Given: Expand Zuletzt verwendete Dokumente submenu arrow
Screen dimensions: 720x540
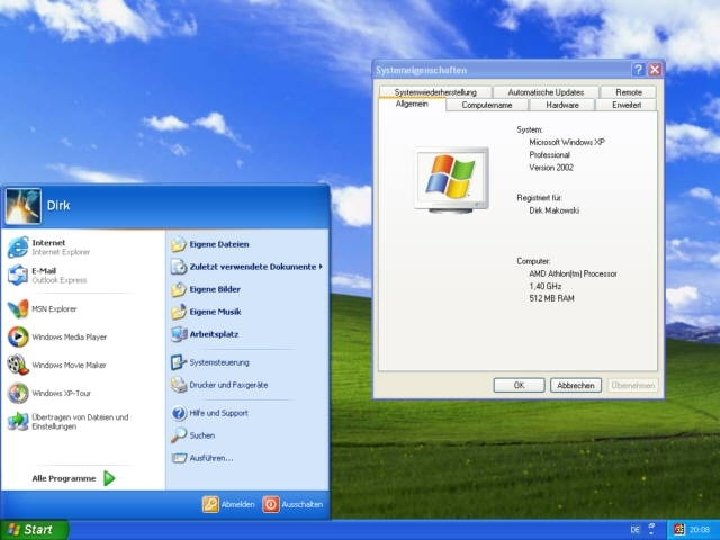Looking at the screenshot, I should point(321,266).
